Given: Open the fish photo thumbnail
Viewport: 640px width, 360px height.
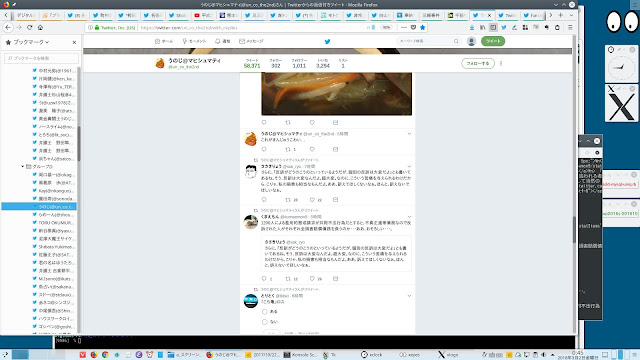Looking at the screenshot, I should pyautogui.click(x=337, y=94).
